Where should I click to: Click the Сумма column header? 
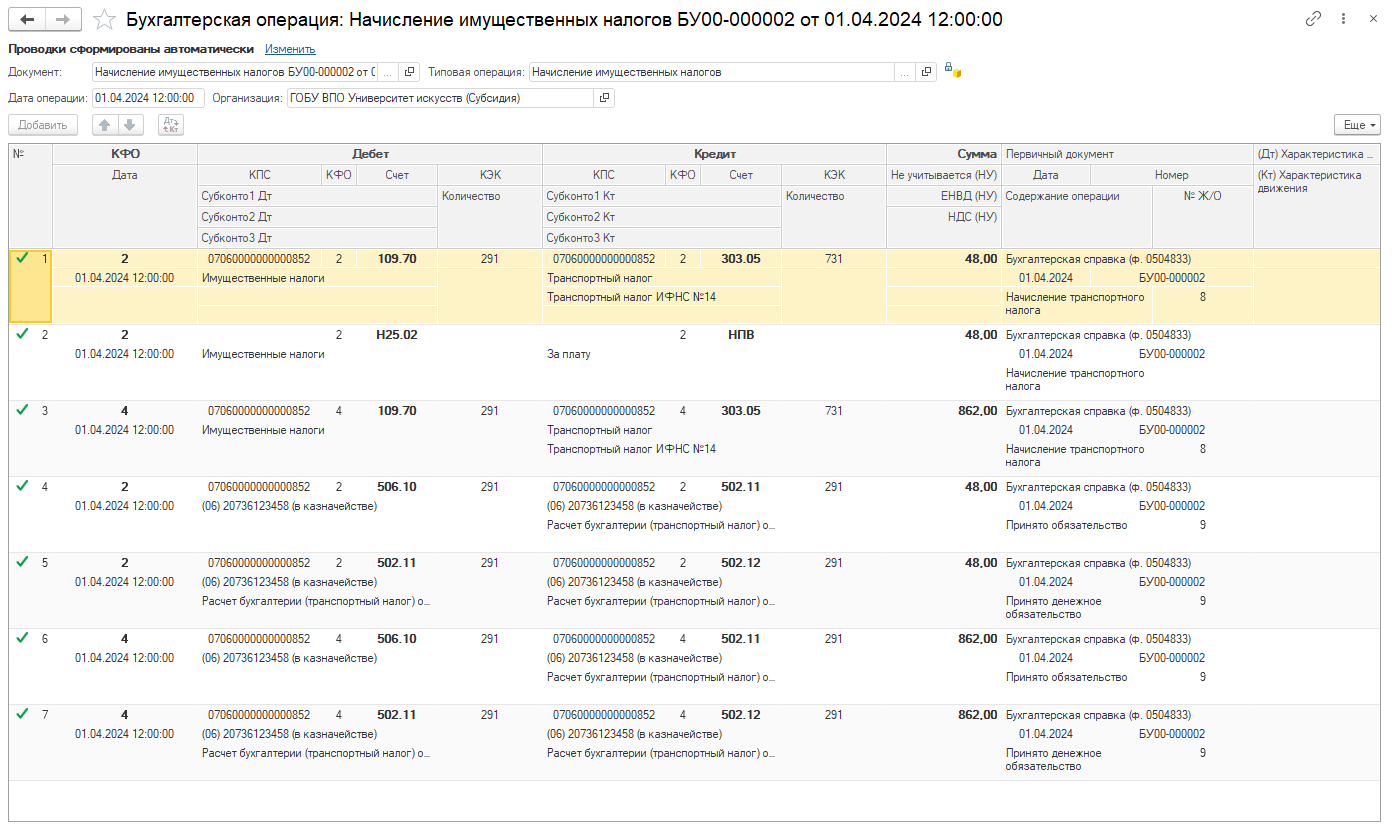click(x=944, y=154)
